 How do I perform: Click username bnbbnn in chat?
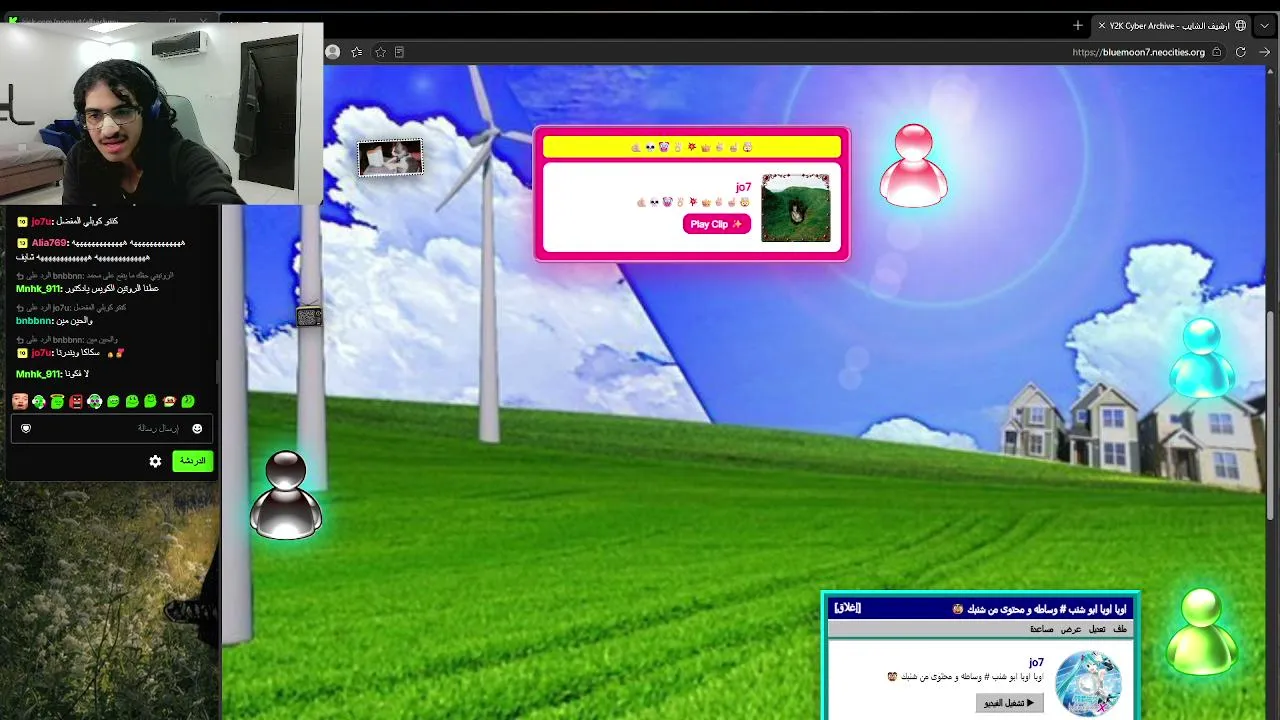[34, 321]
